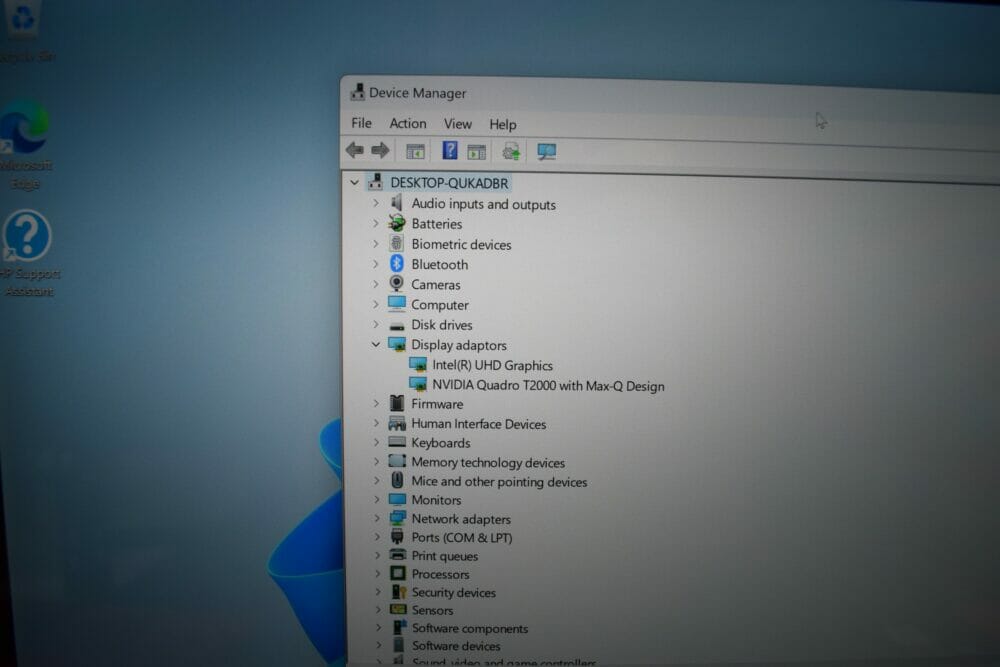The width and height of the screenshot is (1000, 667).
Task: Click the Memory technology devices icon
Action: point(397,460)
